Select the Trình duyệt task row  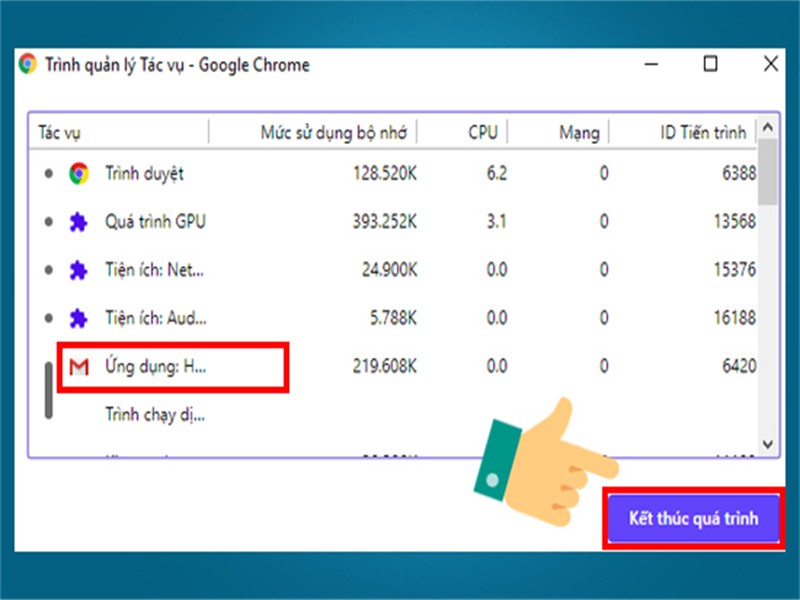393,173
